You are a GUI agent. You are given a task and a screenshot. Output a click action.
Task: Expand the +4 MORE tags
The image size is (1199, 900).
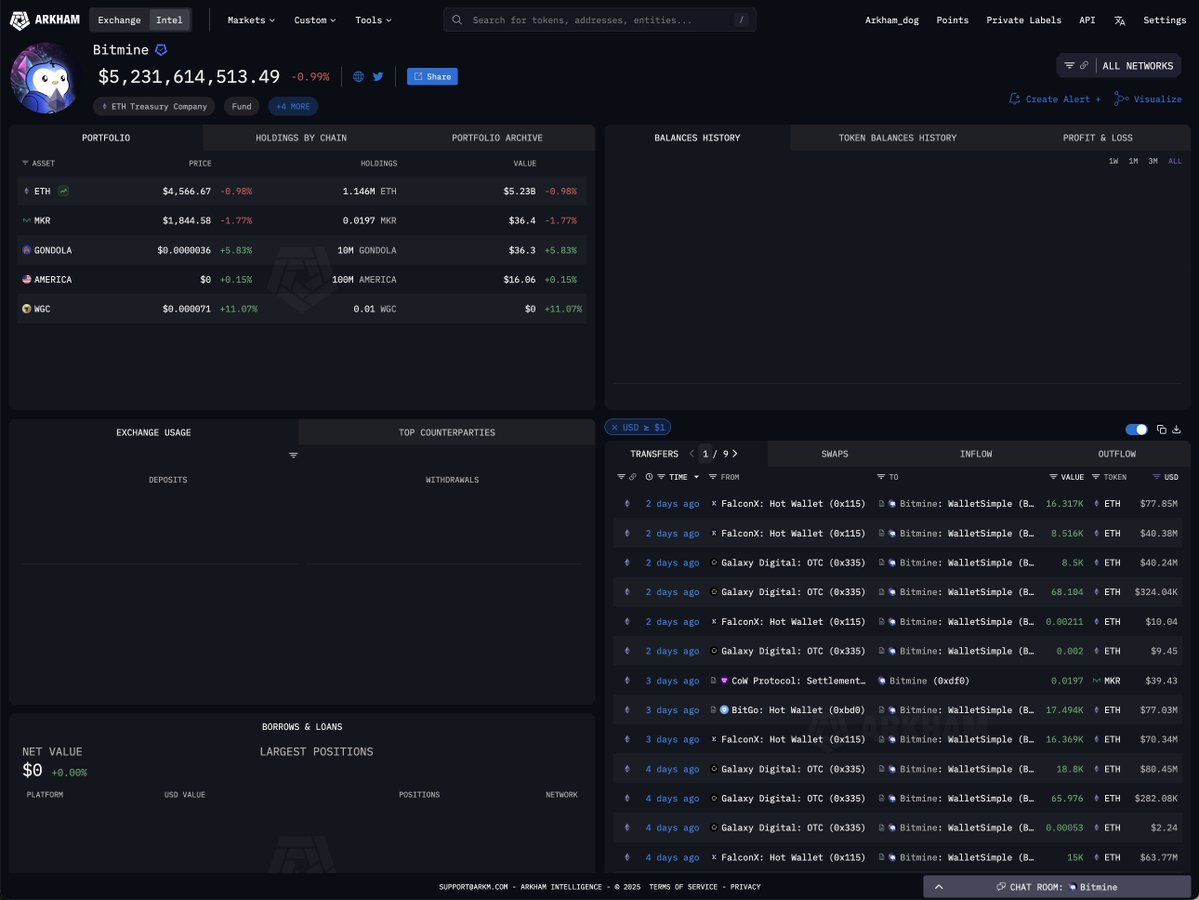click(293, 106)
